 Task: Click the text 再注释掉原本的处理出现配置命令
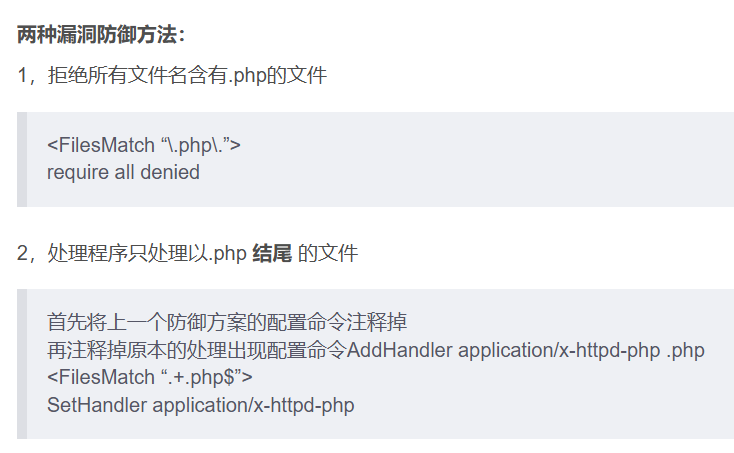click(197, 350)
